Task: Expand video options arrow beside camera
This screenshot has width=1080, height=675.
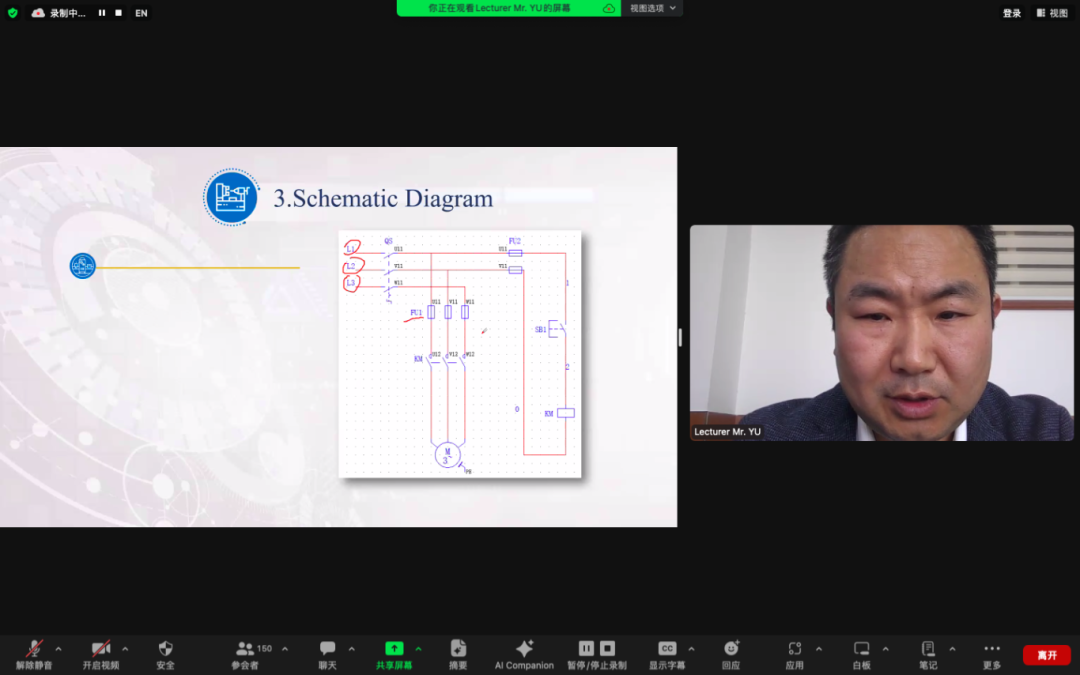Action: [x=125, y=649]
